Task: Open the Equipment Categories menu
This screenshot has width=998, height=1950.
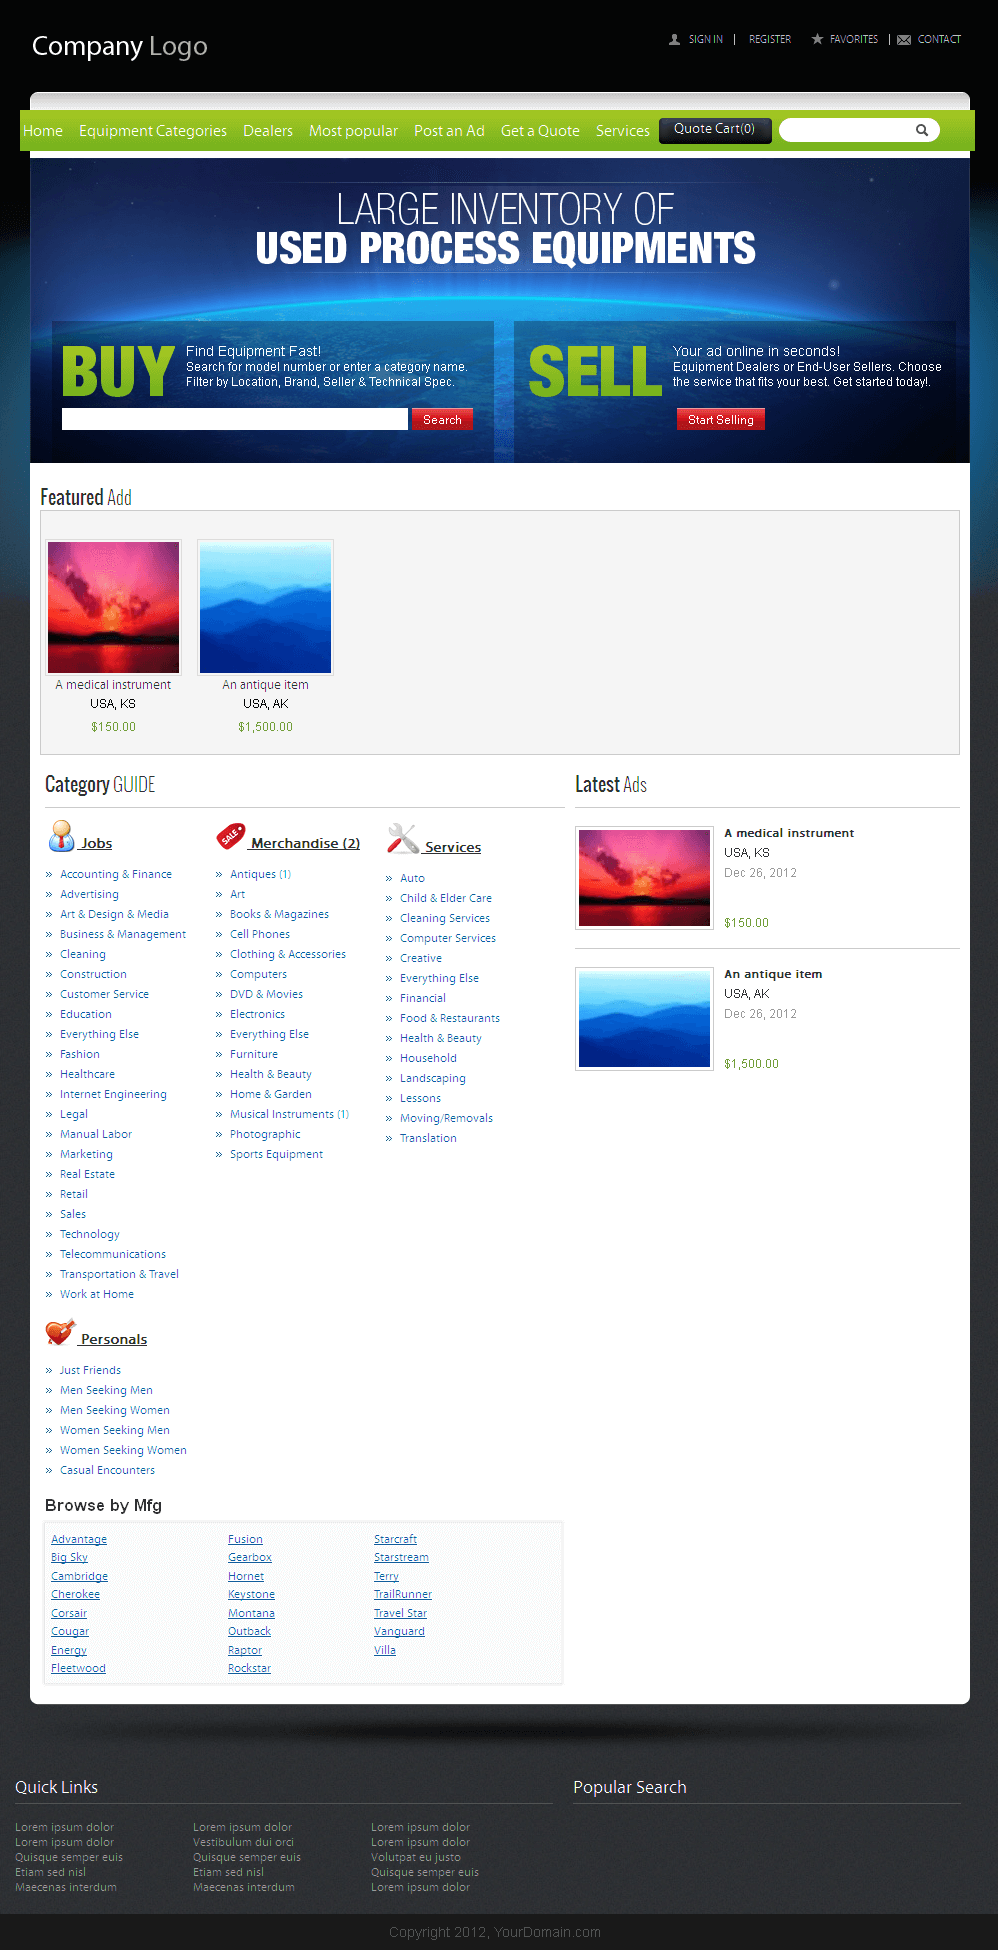Action: tap(153, 131)
